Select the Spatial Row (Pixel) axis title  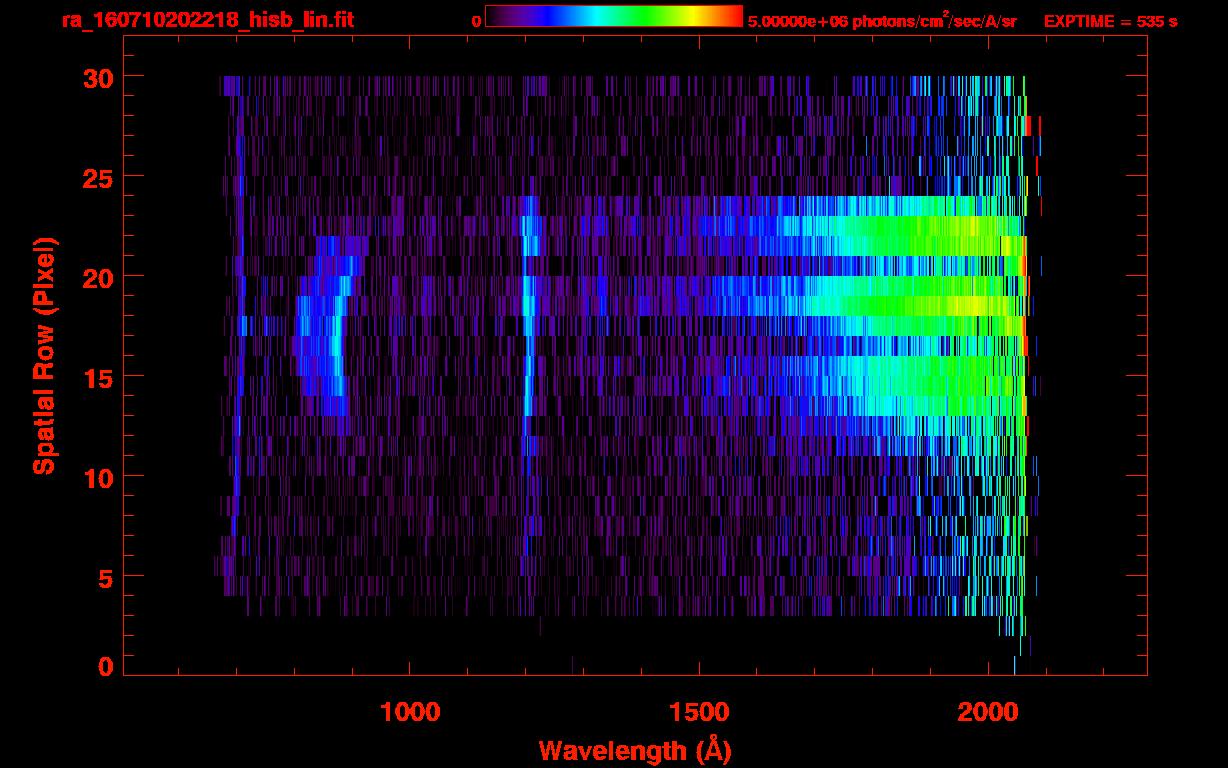45,355
